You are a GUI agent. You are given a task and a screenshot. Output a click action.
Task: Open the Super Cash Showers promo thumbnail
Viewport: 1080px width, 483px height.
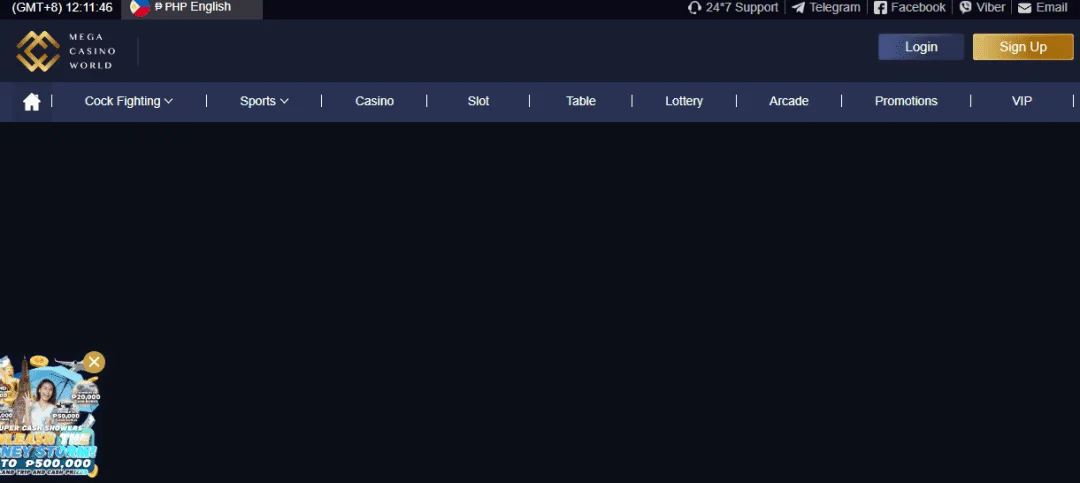pyautogui.click(x=48, y=418)
